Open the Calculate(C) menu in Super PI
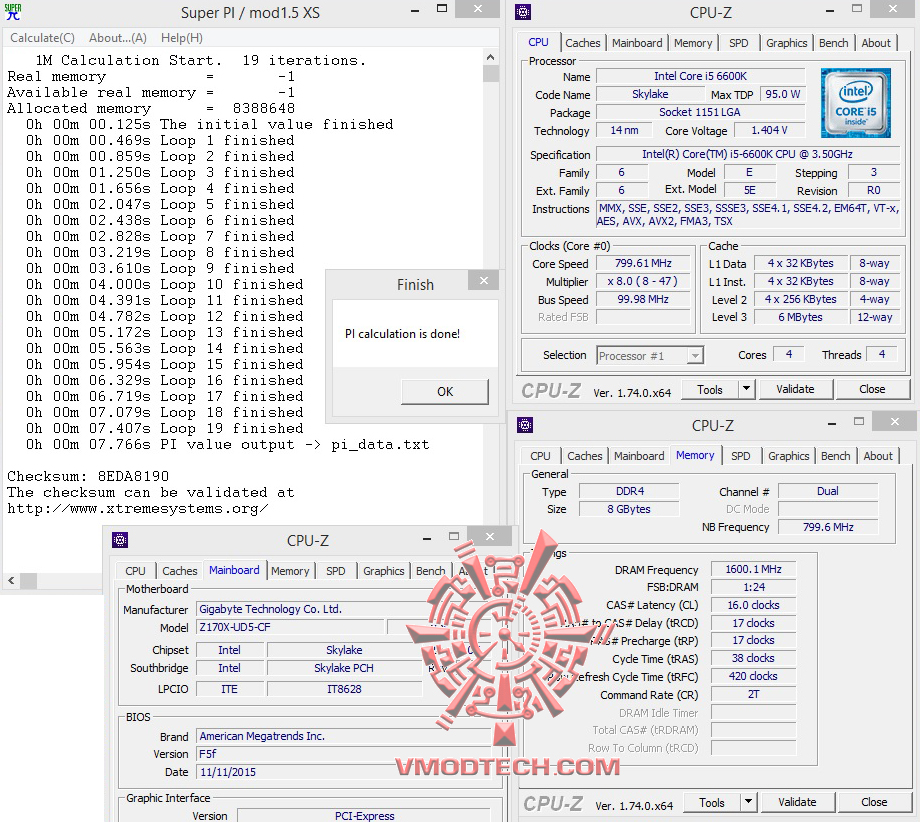The height and width of the screenshot is (822, 920). tap(42, 38)
